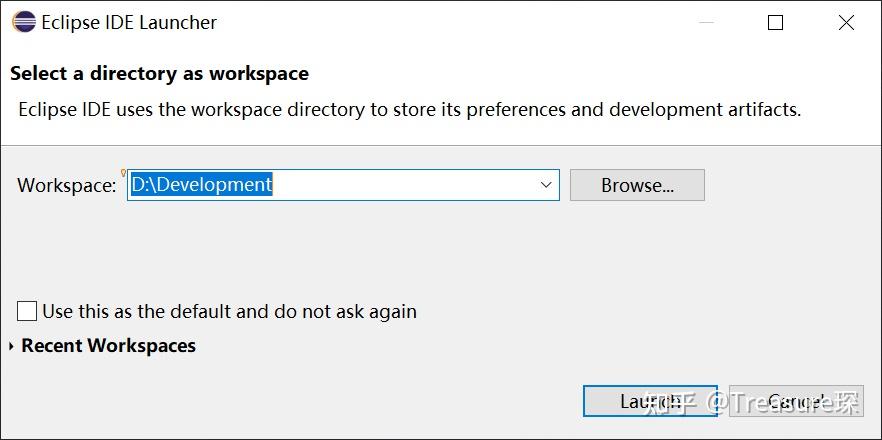Open the Workspace path dropdown arrow
Image resolution: width=882 pixels, height=440 pixels.
tap(546, 185)
